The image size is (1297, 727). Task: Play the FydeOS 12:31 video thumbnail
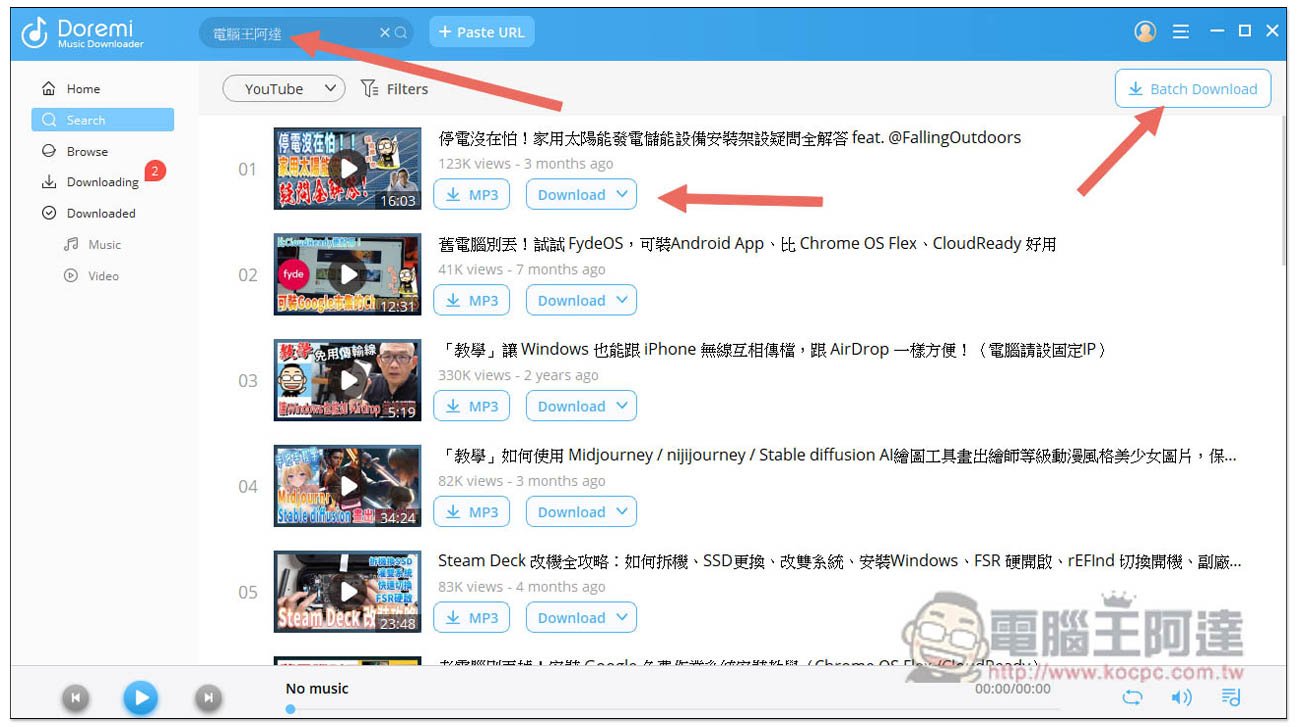348,274
